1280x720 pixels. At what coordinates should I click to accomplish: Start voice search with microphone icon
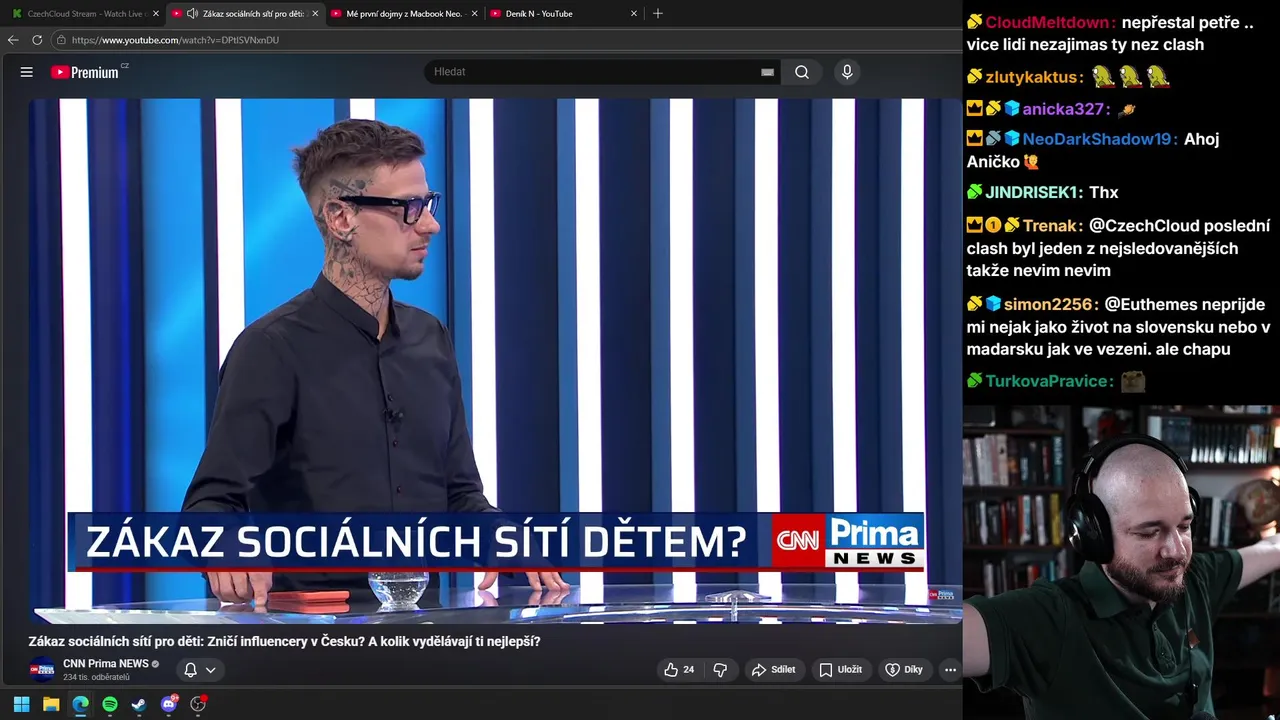(x=847, y=72)
